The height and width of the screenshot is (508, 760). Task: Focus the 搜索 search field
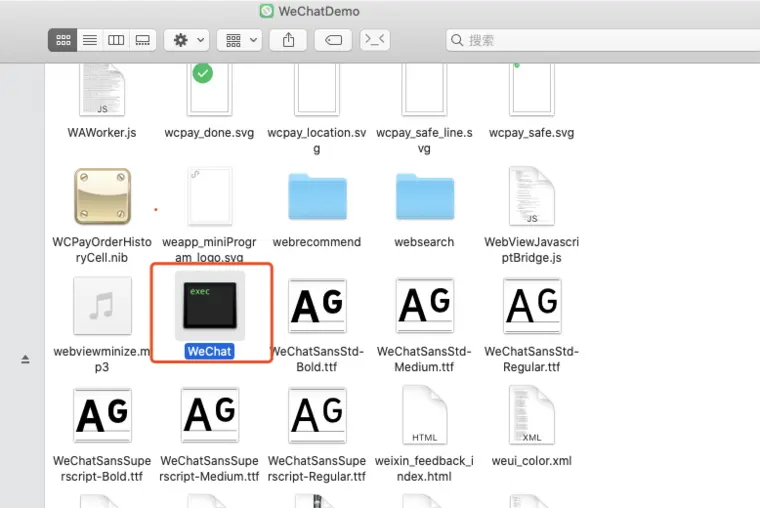[x=602, y=40]
